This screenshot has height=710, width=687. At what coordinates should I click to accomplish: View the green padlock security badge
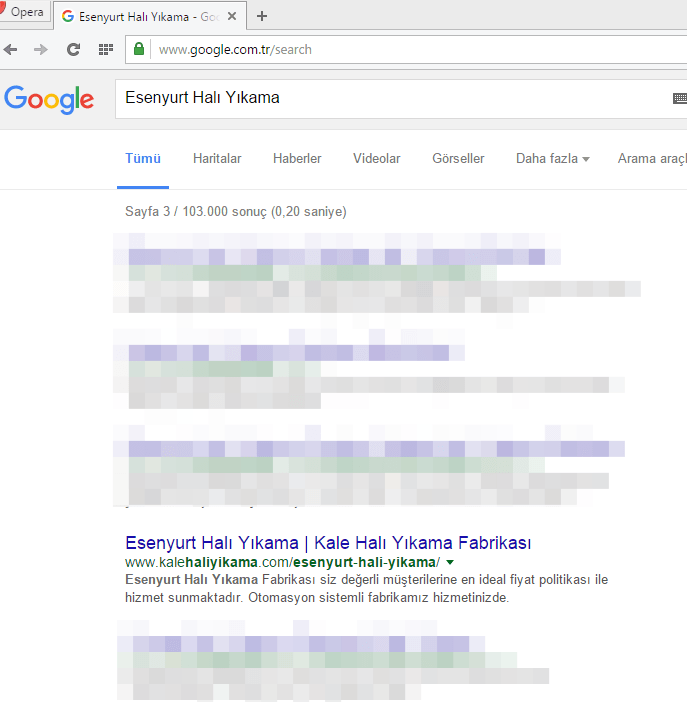pyautogui.click(x=139, y=49)
